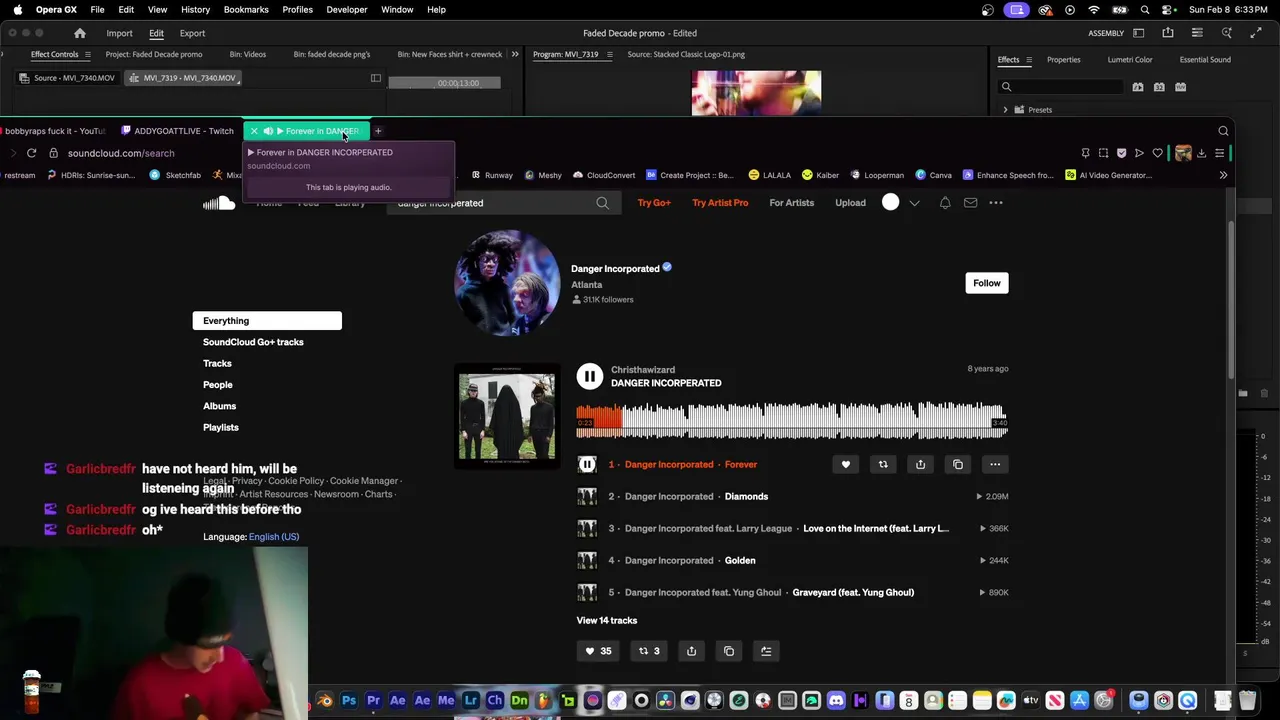Open more options for Forever track
Image resolution: width=1280 pixels, height=720 pixels.
995,464
